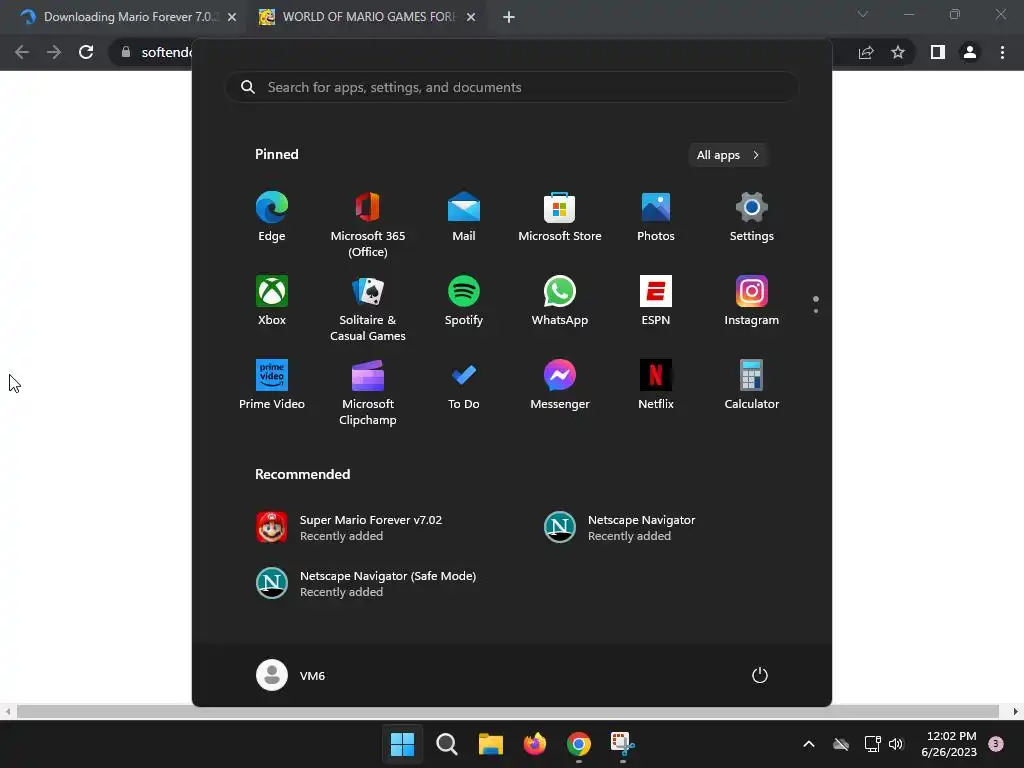Open the volume control in the tray
This screenshot has width=1024, height=768.
coord(896,744)
